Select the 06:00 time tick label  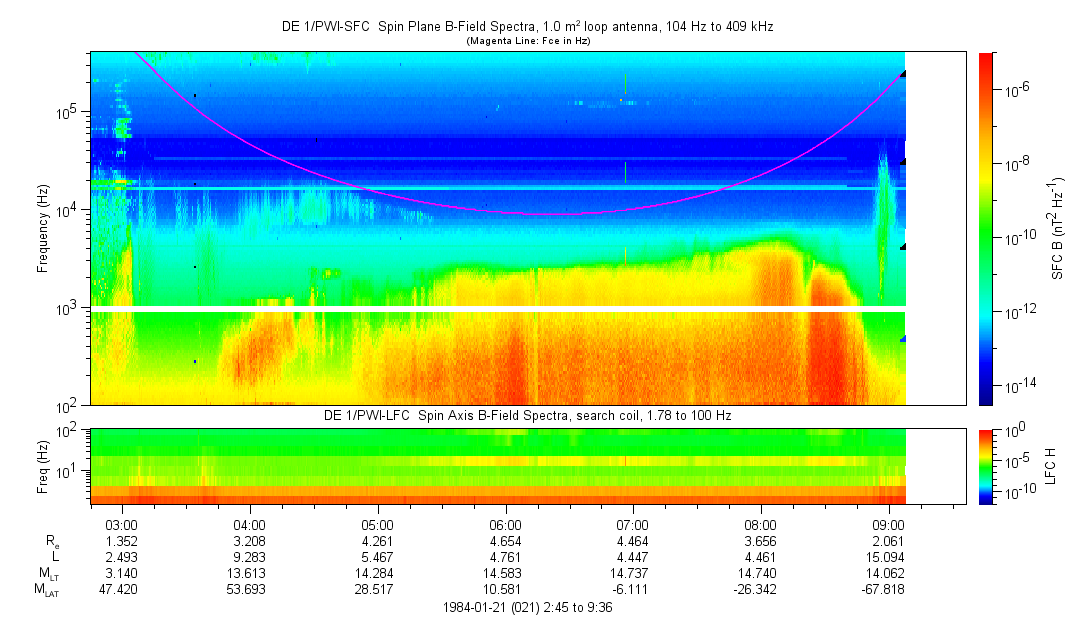click(505, 524)
